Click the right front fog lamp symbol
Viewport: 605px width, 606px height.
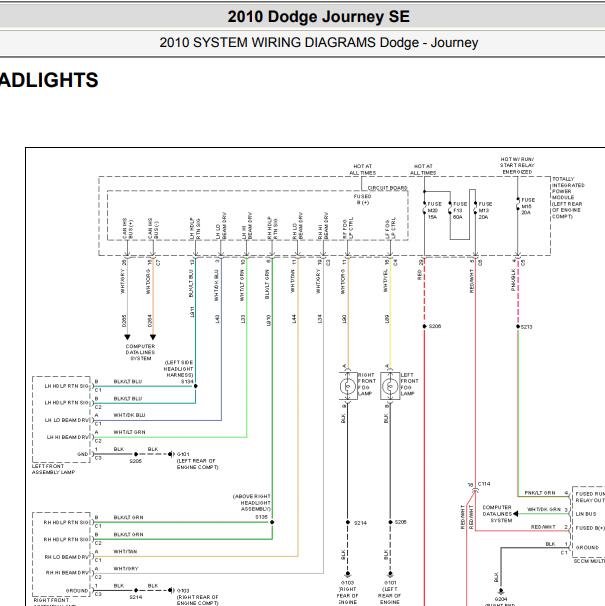[x=348, y=386]
